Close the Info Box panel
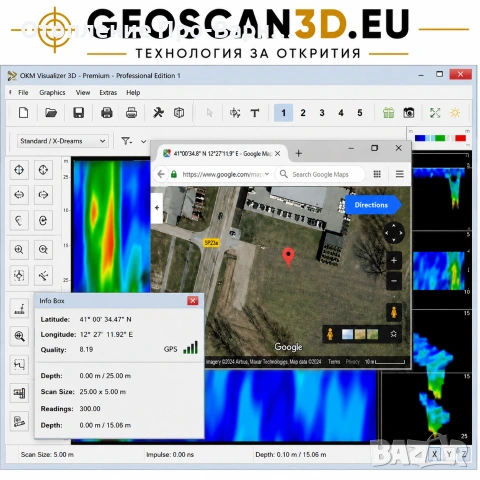480x480 pixels. click(193, 301)
